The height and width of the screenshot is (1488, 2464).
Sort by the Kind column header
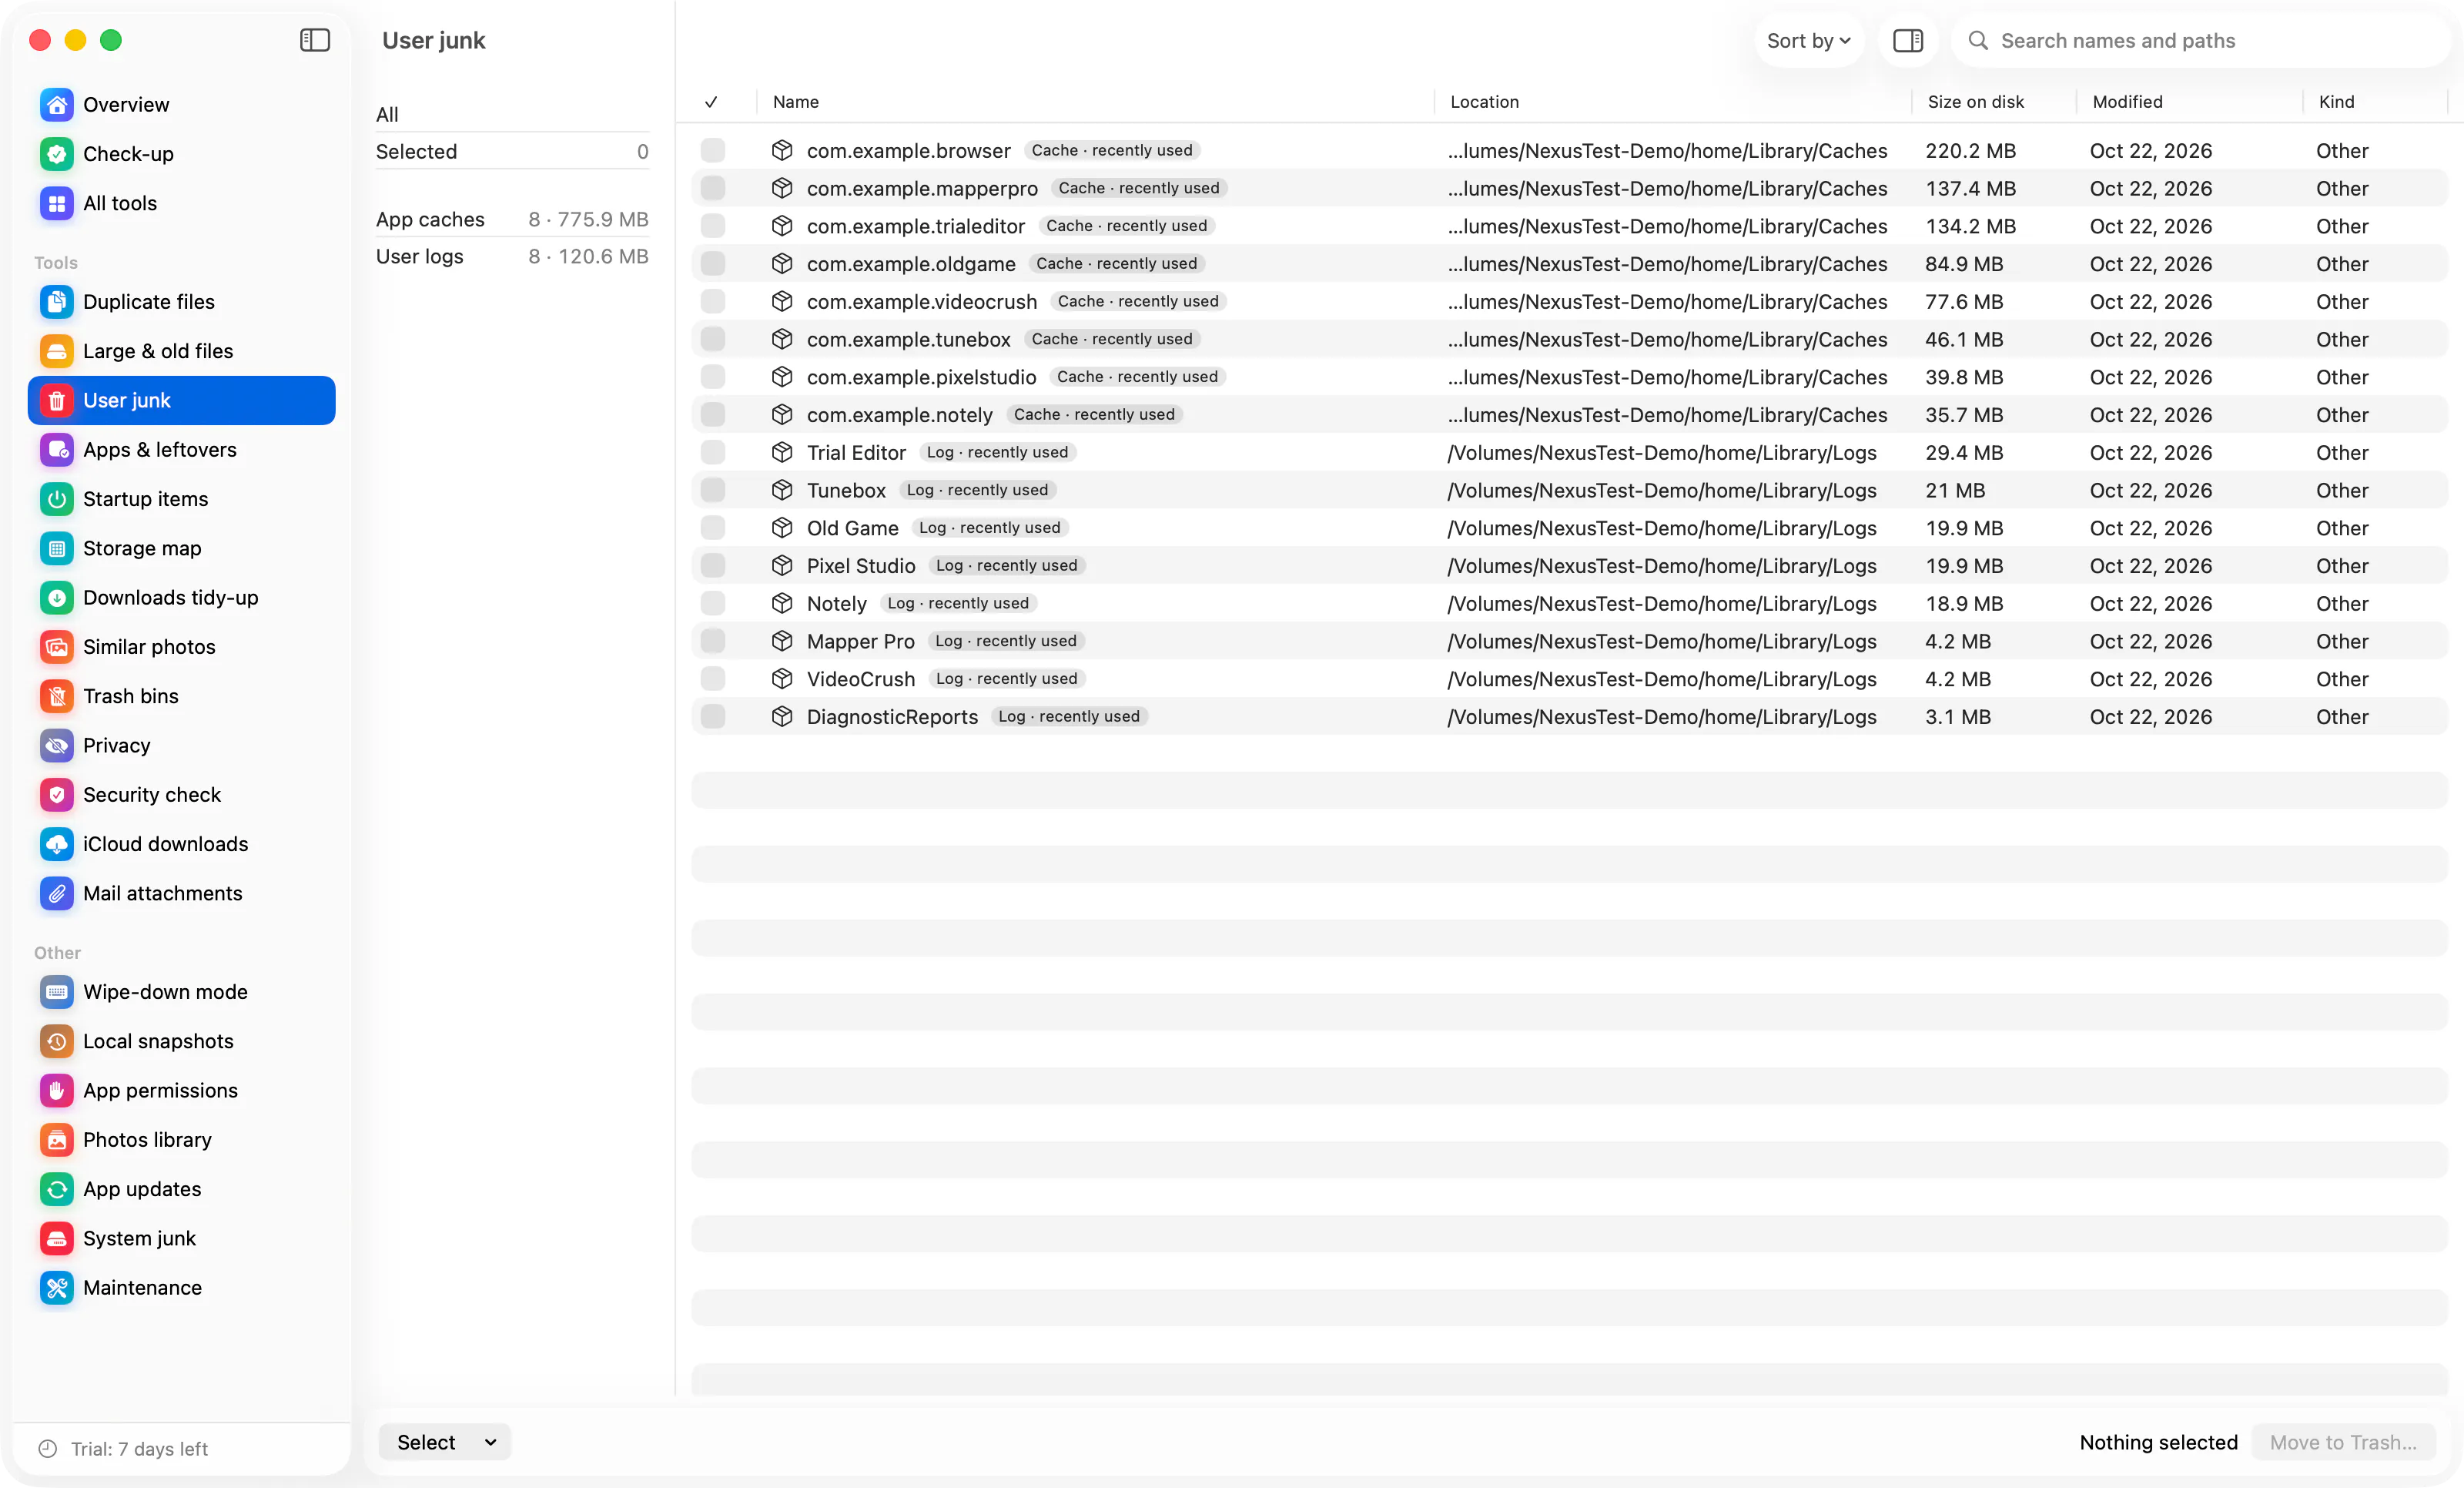2336,102
